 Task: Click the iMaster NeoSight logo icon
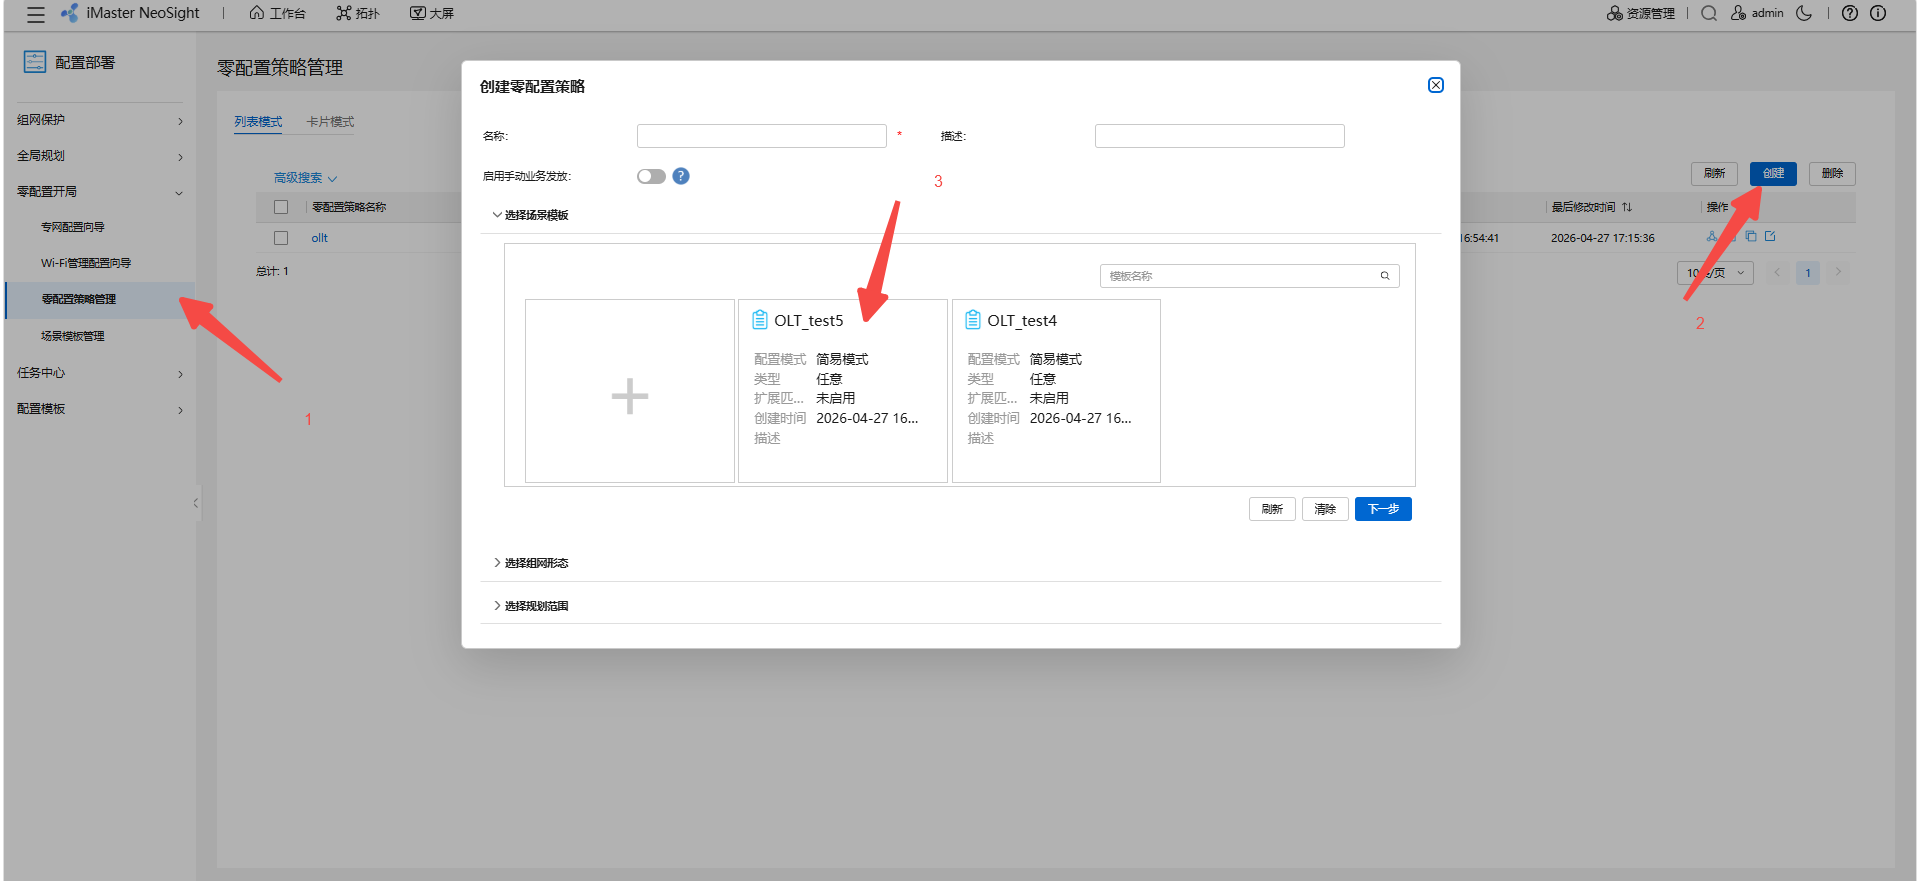click(70, 13)
